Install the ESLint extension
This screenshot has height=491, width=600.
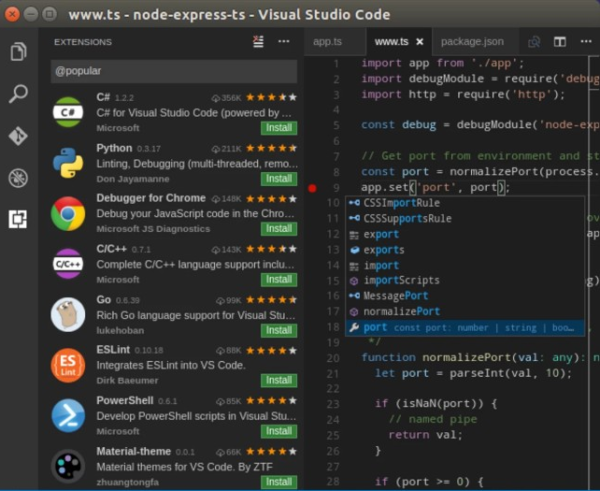tap(279, 380)
